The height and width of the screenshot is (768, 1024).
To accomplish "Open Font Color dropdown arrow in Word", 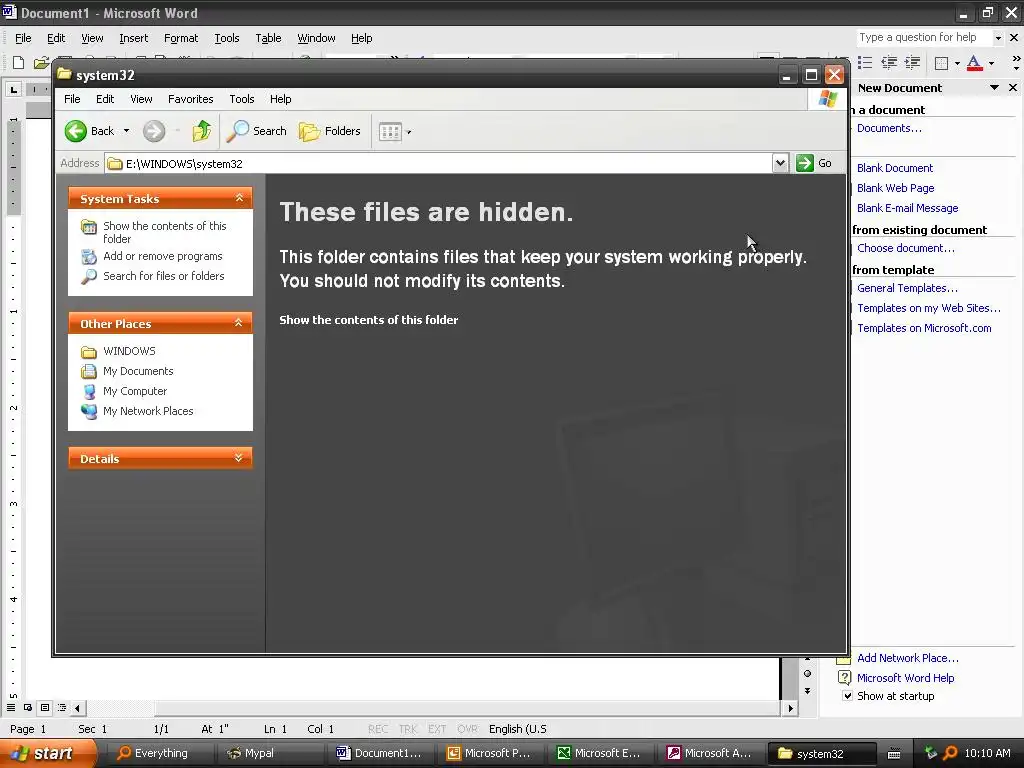I will 991,63.
